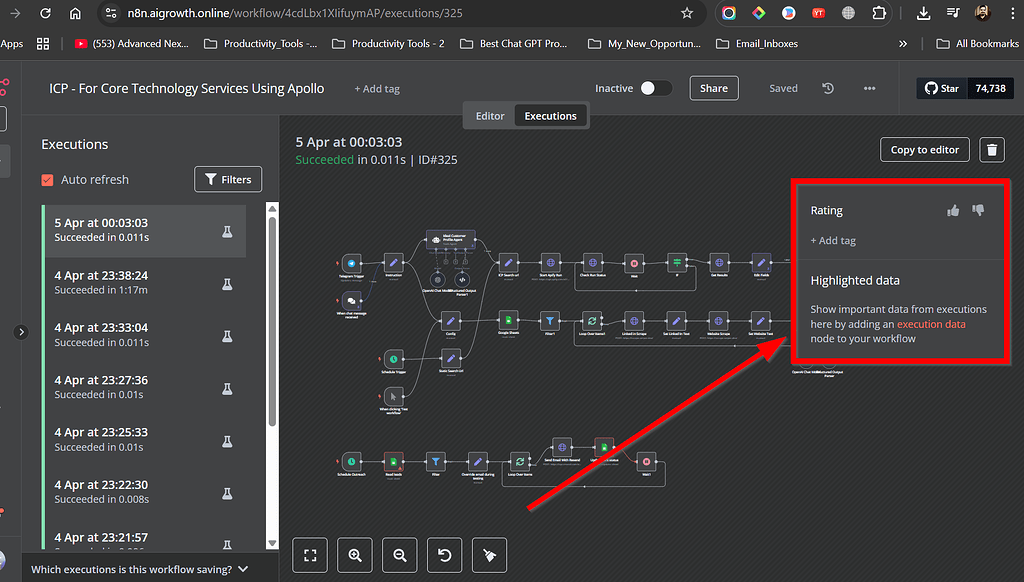The image size is (1024, 582).
Task: Click the thumbs up rating icon
Action: click(x=953, y=210)
